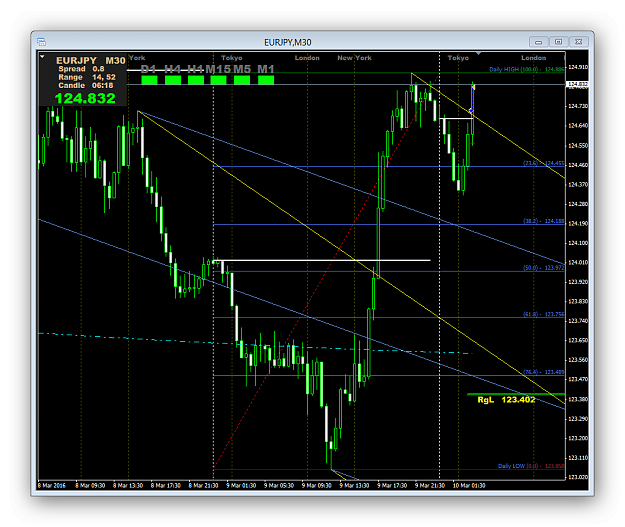
Task: Click the '(61.8) - 123.756' Fibonacci label
Action: 544,315
